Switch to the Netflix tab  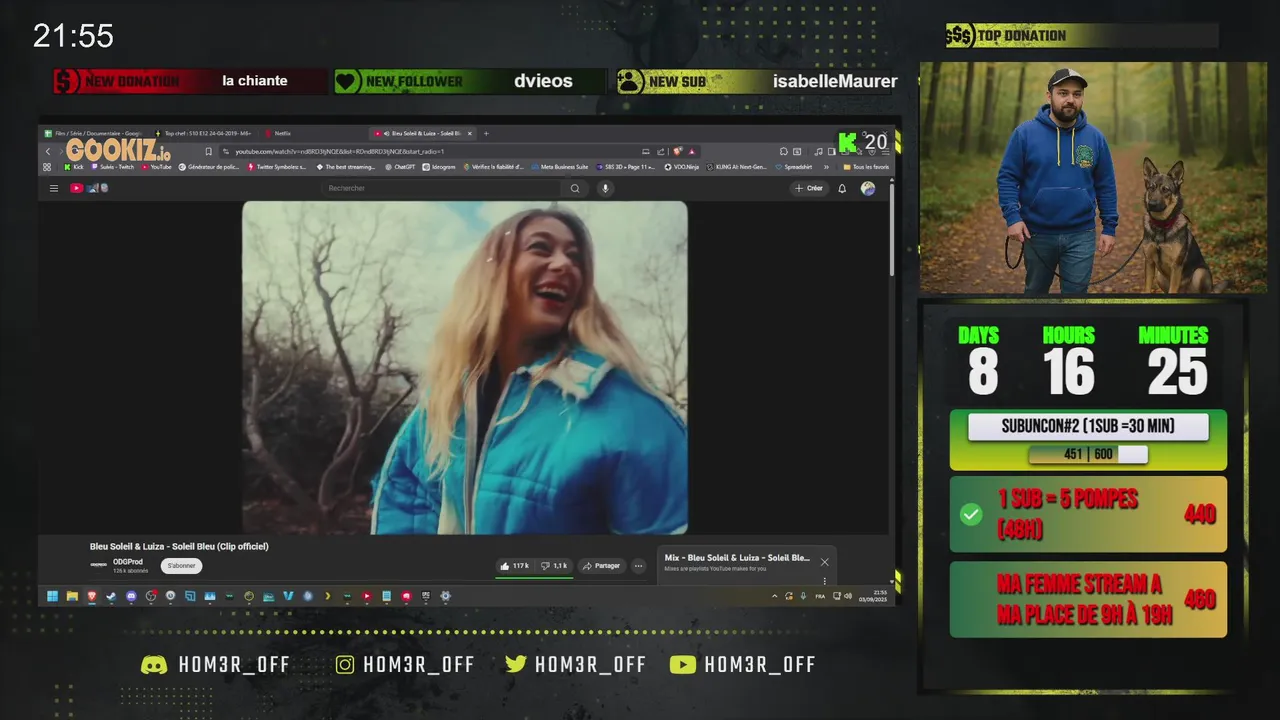point(279,133)
